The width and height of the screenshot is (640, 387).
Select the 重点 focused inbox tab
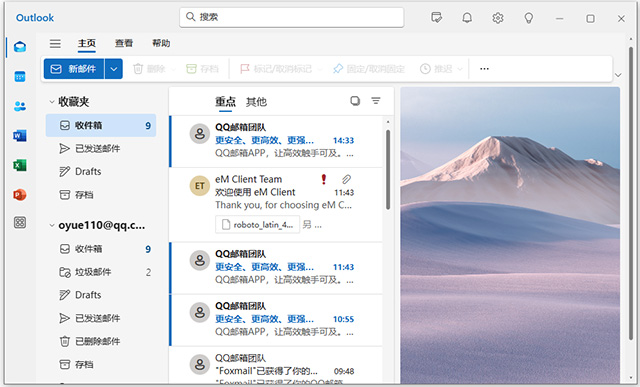225,101
